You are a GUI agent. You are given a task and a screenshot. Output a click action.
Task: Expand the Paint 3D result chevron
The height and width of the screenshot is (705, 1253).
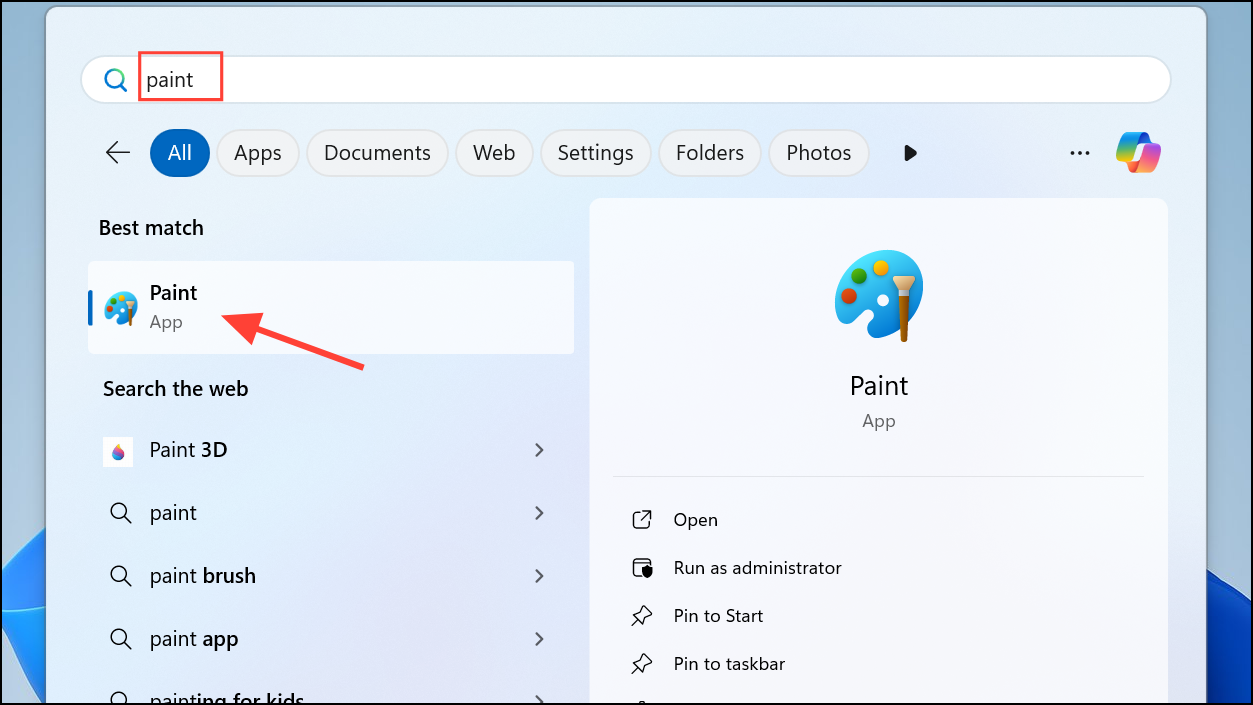point(539,450)
